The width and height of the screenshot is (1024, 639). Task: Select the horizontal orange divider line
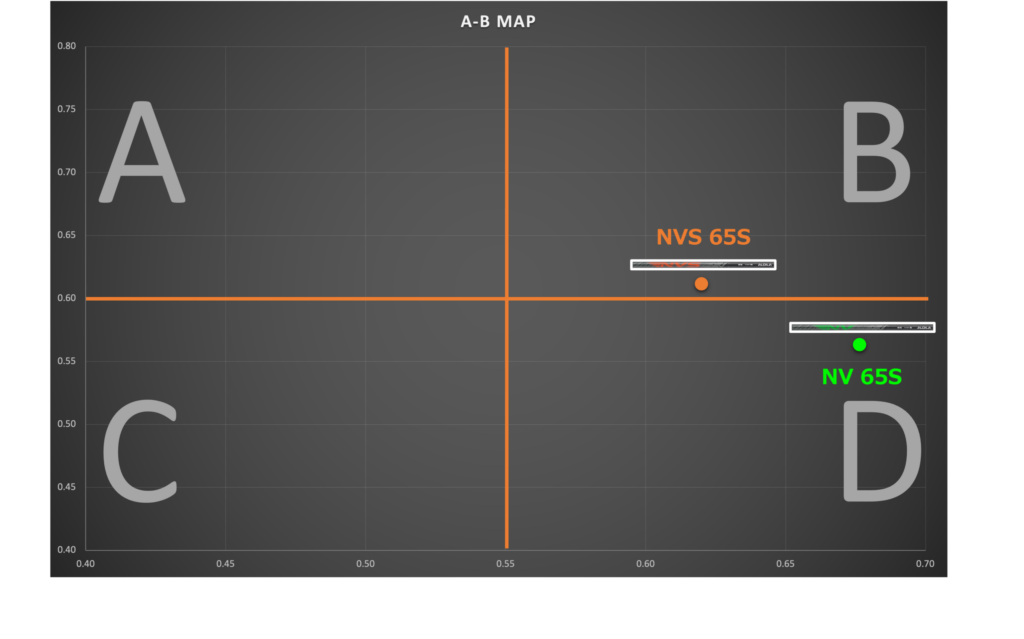[300, 298]
